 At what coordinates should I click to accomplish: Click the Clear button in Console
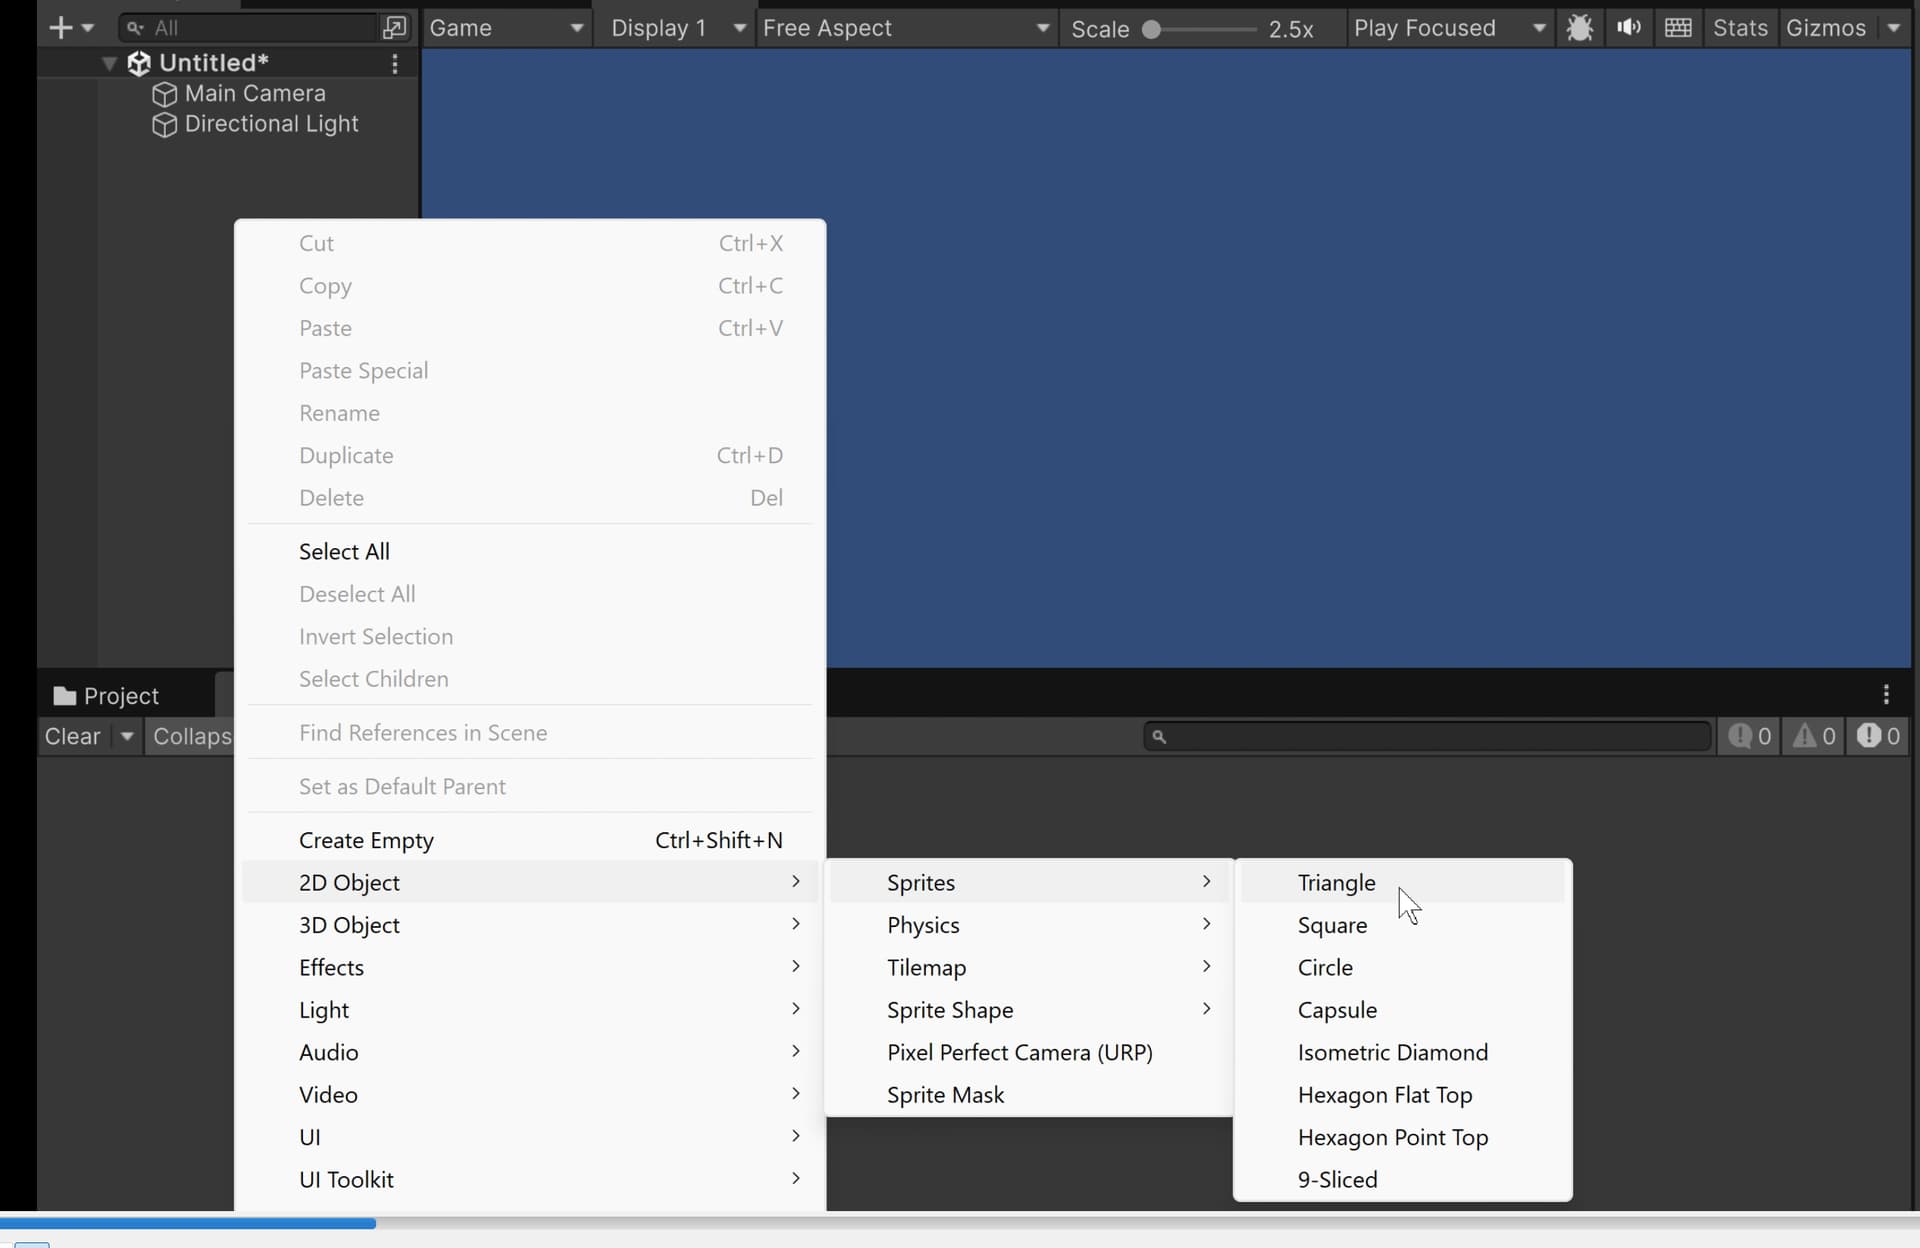click(x=72, y=736)
